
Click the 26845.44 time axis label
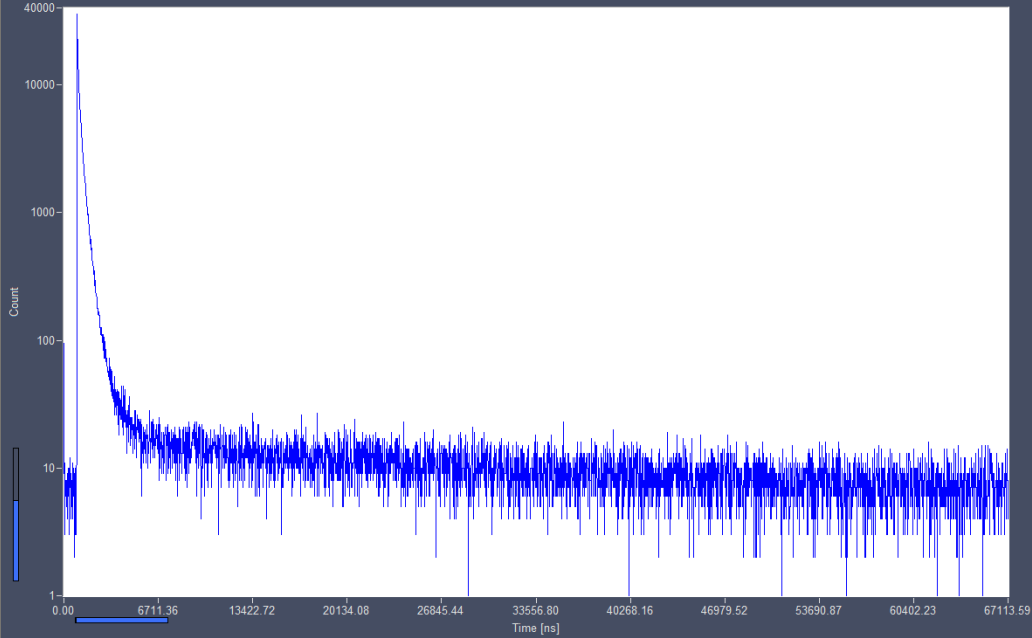point(440,610)
